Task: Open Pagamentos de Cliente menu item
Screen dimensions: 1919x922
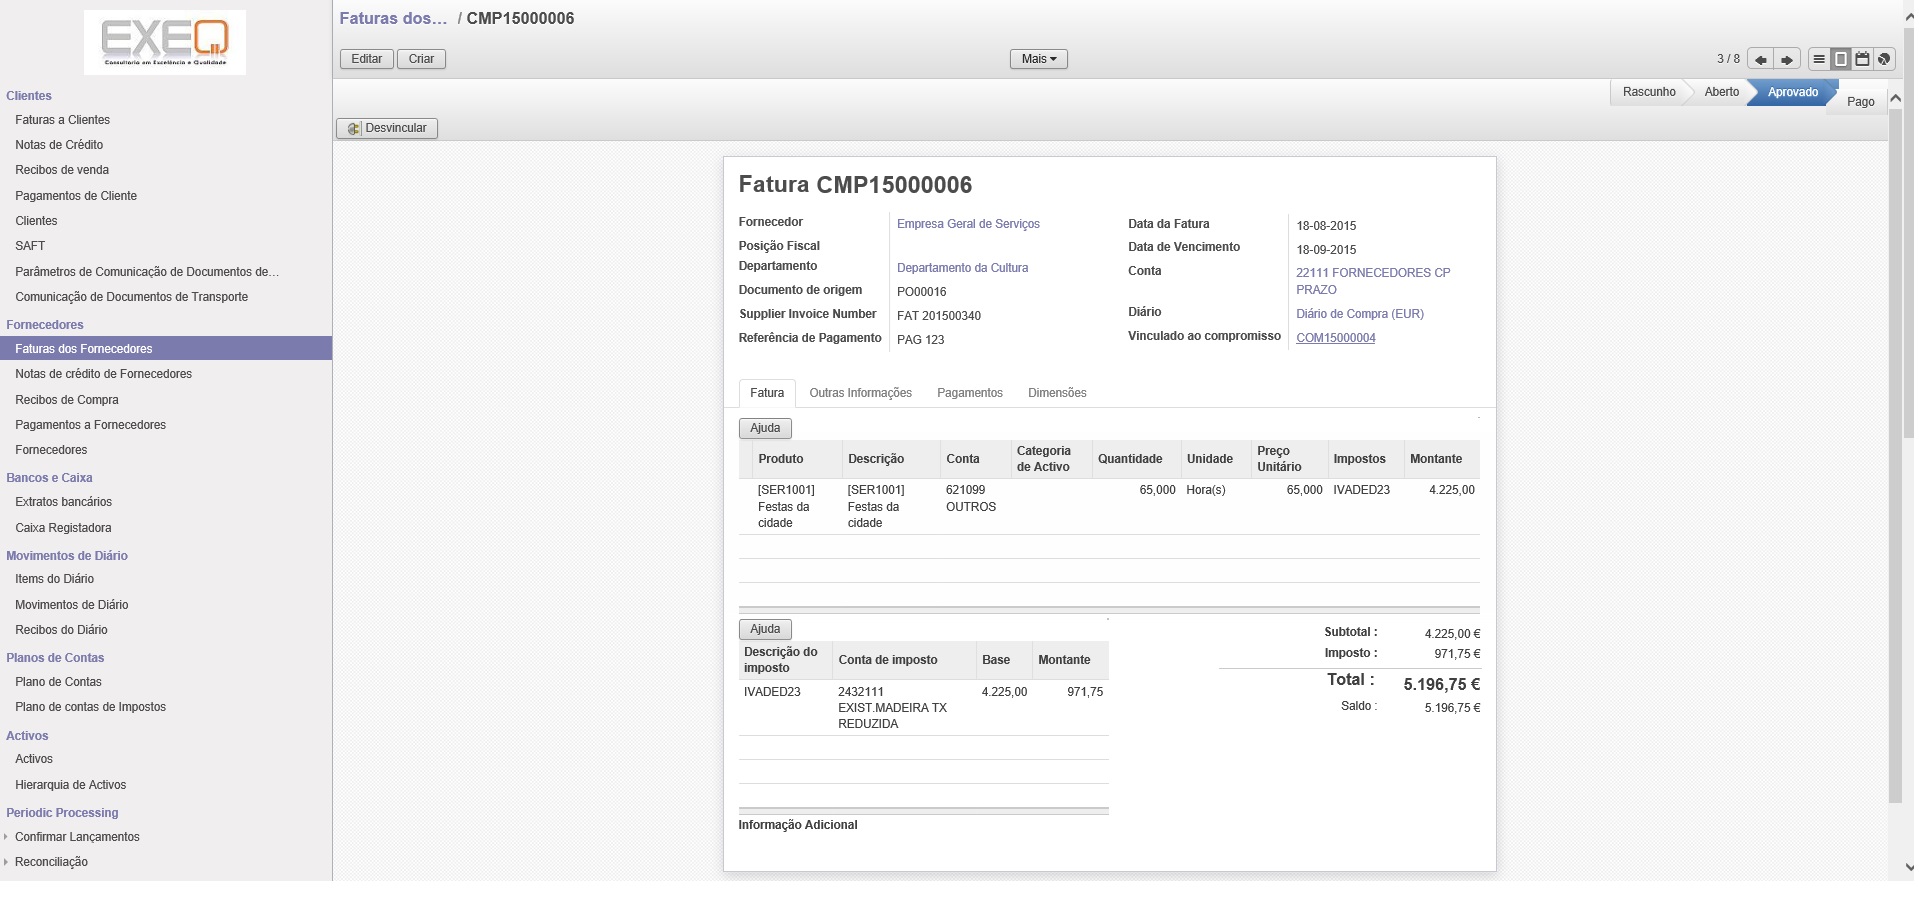Action: tap(76, 196)
